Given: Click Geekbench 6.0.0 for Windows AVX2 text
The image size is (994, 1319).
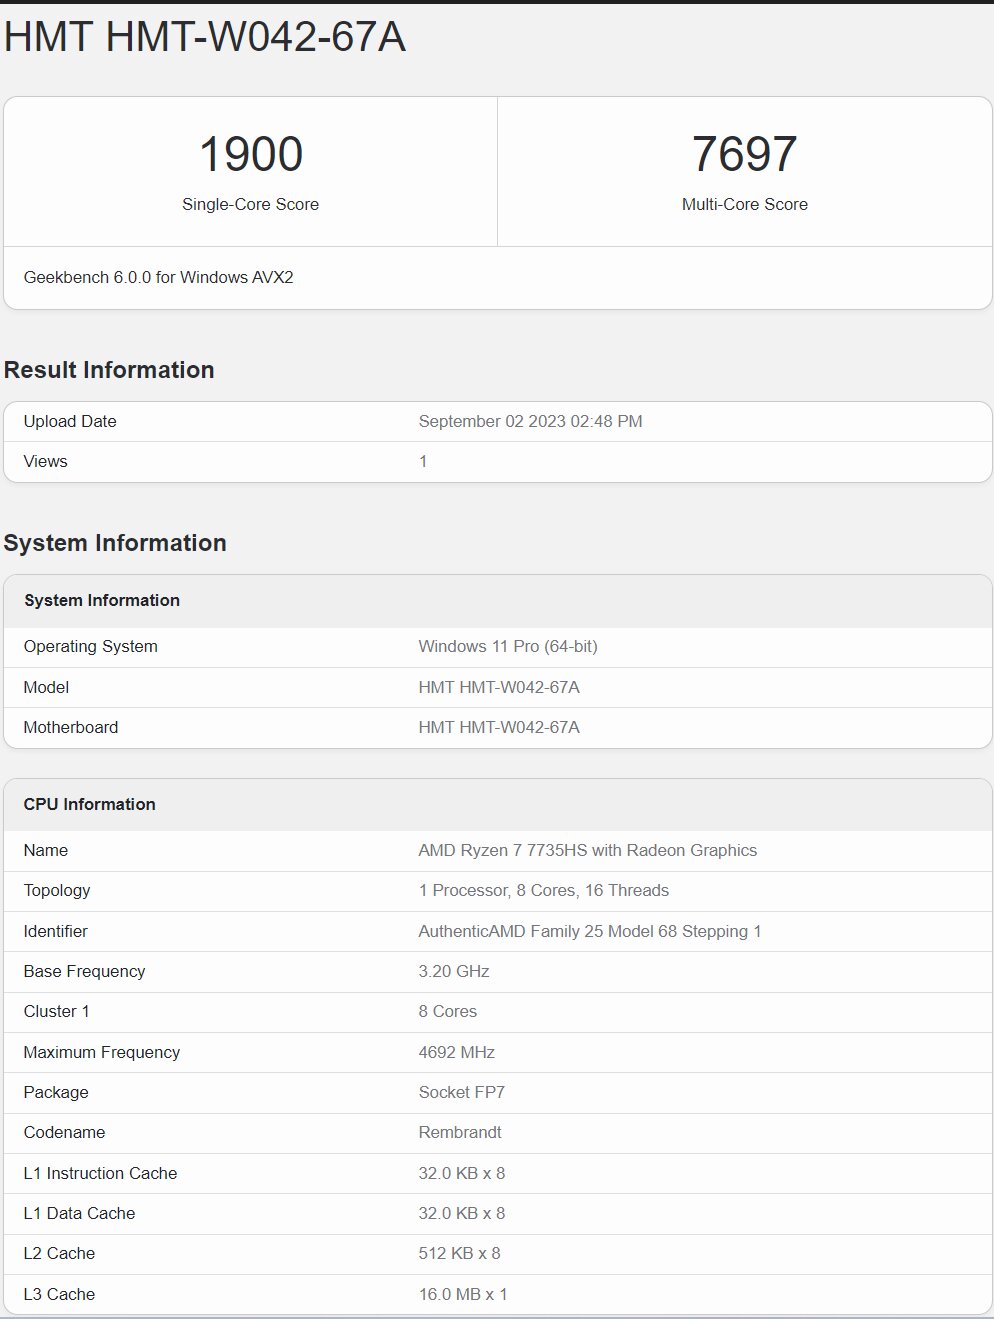Looking at the screenshot, I should (x=159, y=277).
